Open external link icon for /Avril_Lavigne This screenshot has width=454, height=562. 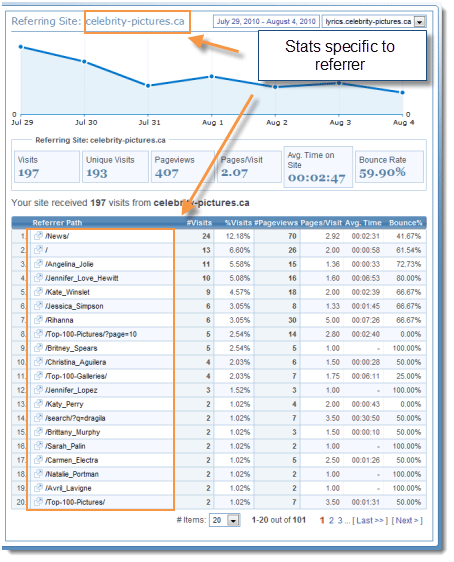[38, 487]
